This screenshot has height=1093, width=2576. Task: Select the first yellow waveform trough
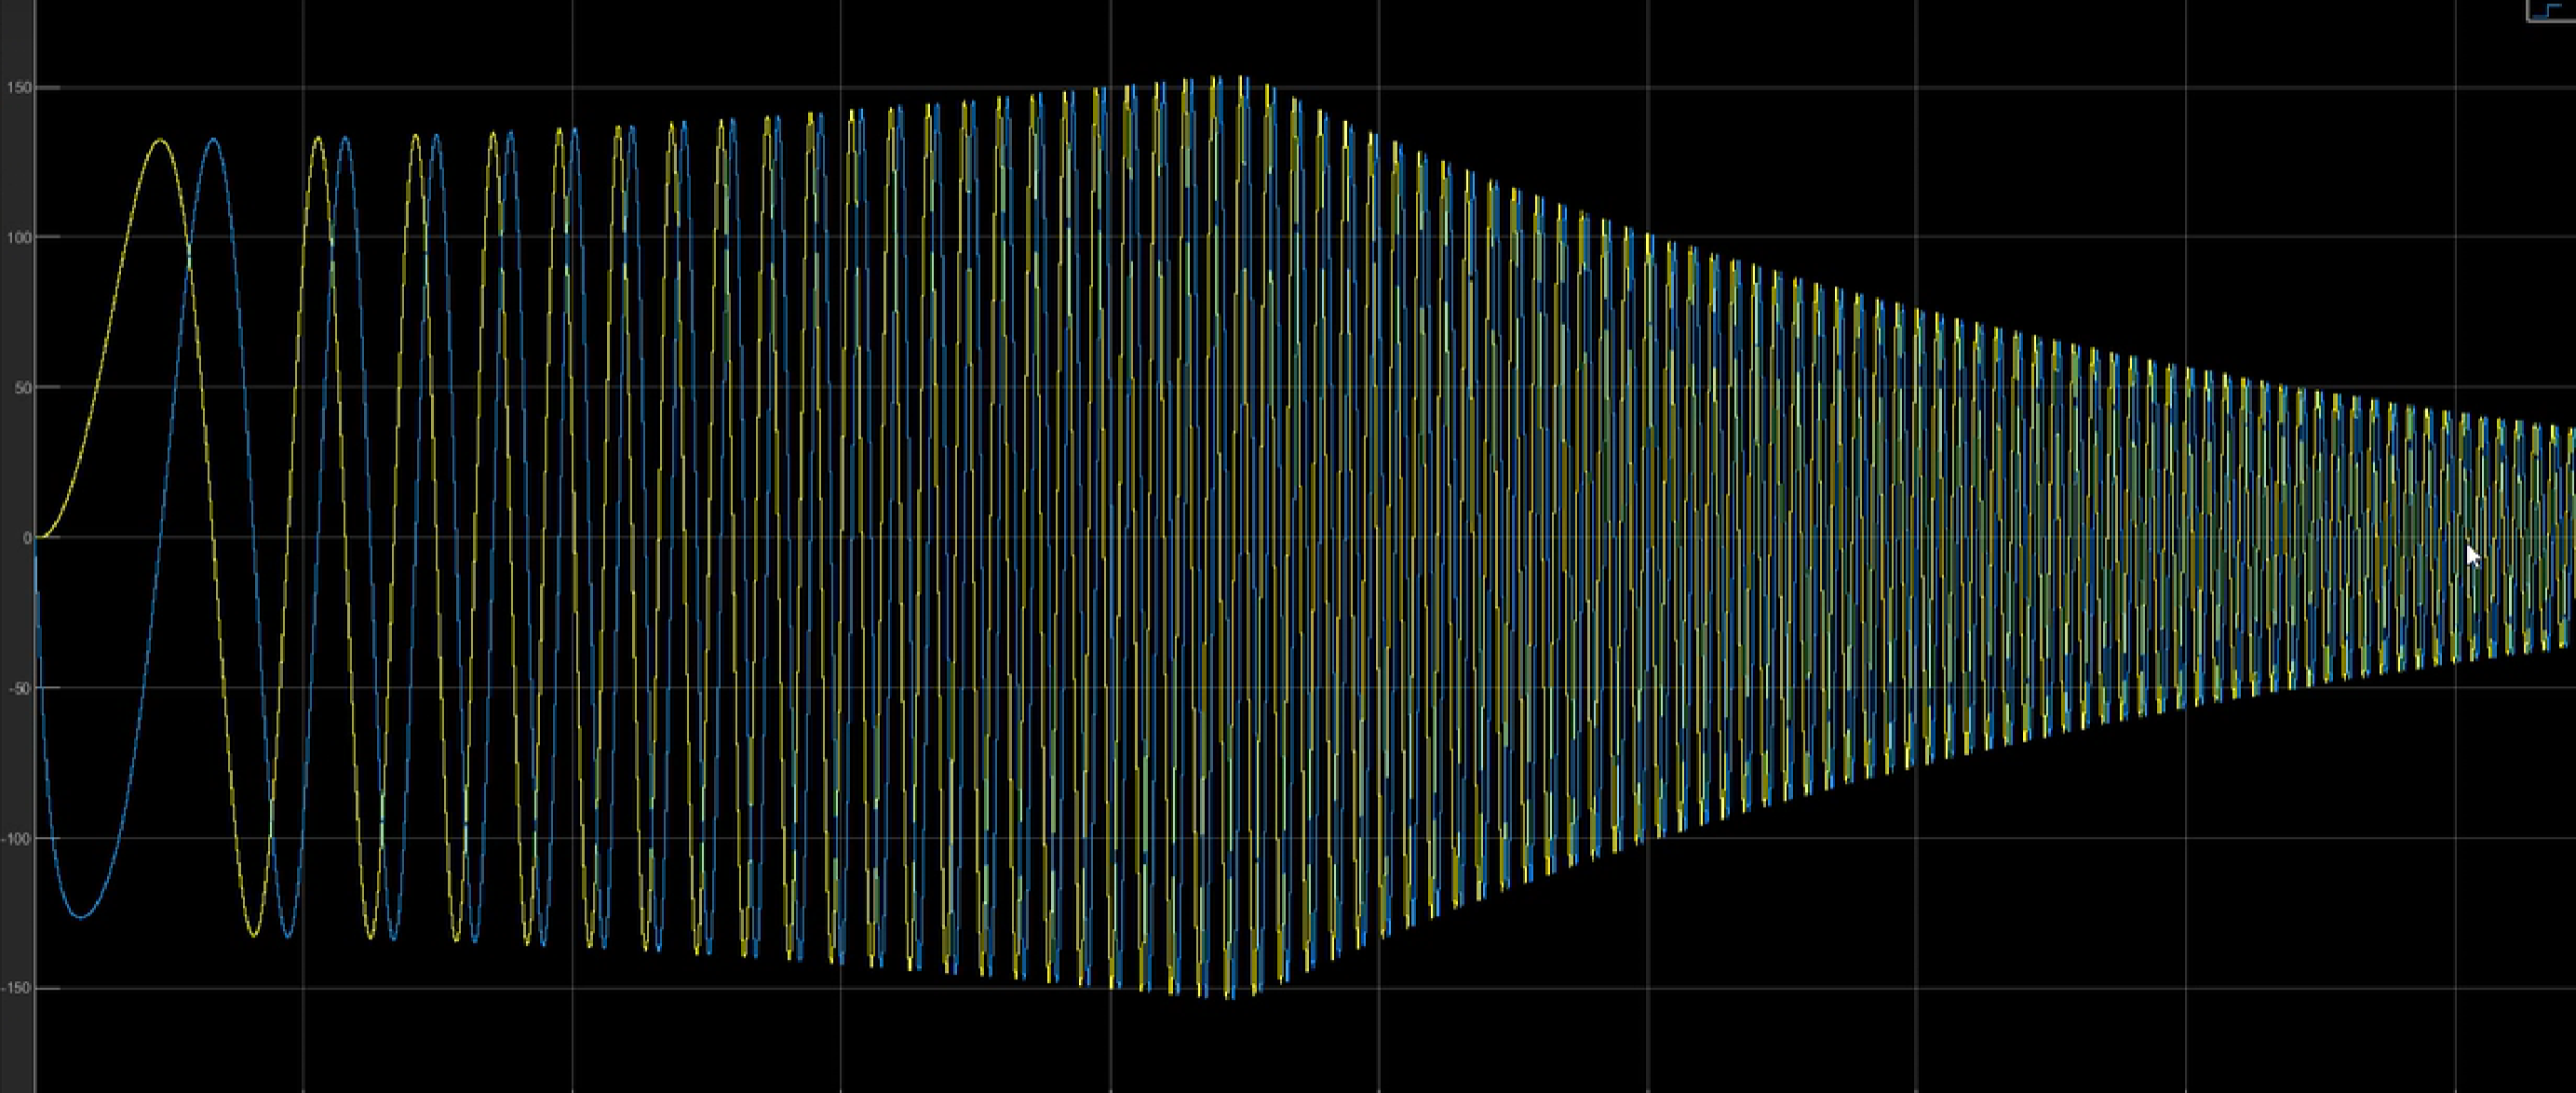[254, 935]
